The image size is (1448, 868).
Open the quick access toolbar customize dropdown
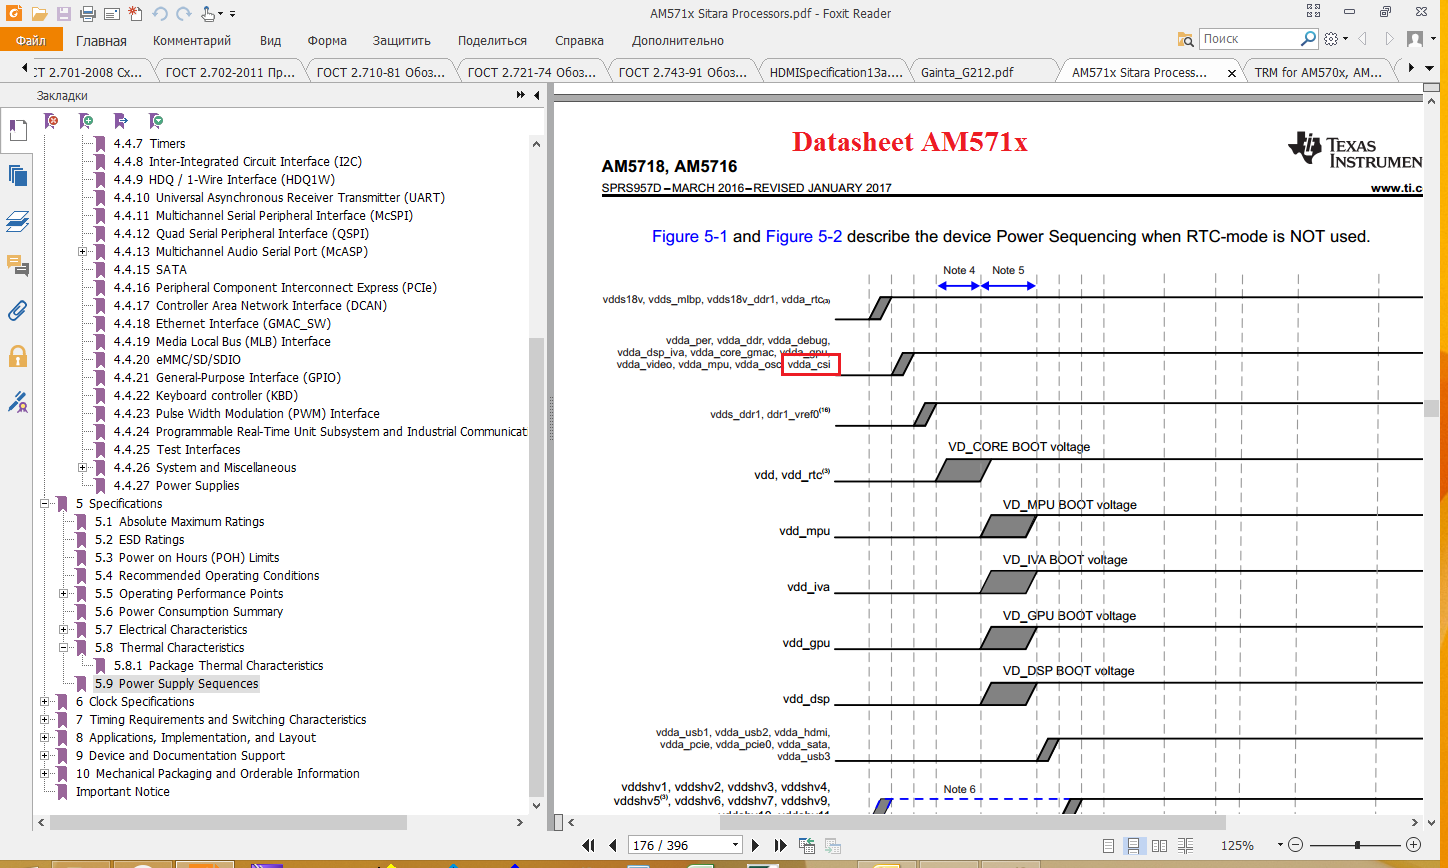pos(233,14)
